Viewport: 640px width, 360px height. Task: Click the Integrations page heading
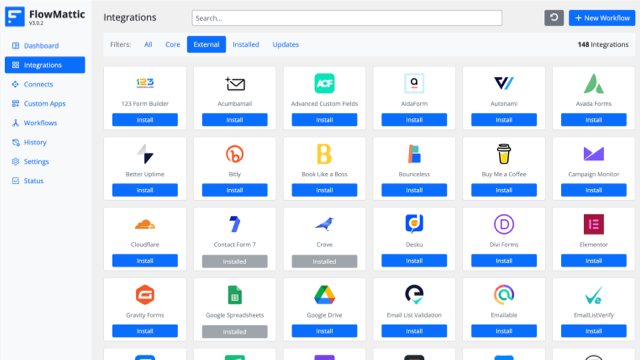pyautogui.click(x=130, y=18)
